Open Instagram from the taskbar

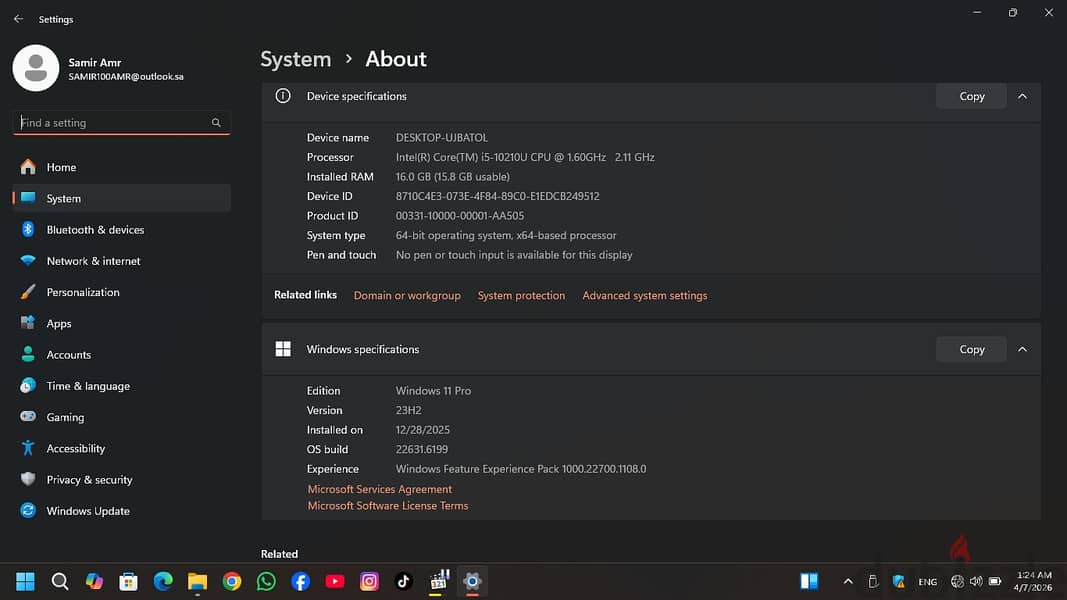370,581
